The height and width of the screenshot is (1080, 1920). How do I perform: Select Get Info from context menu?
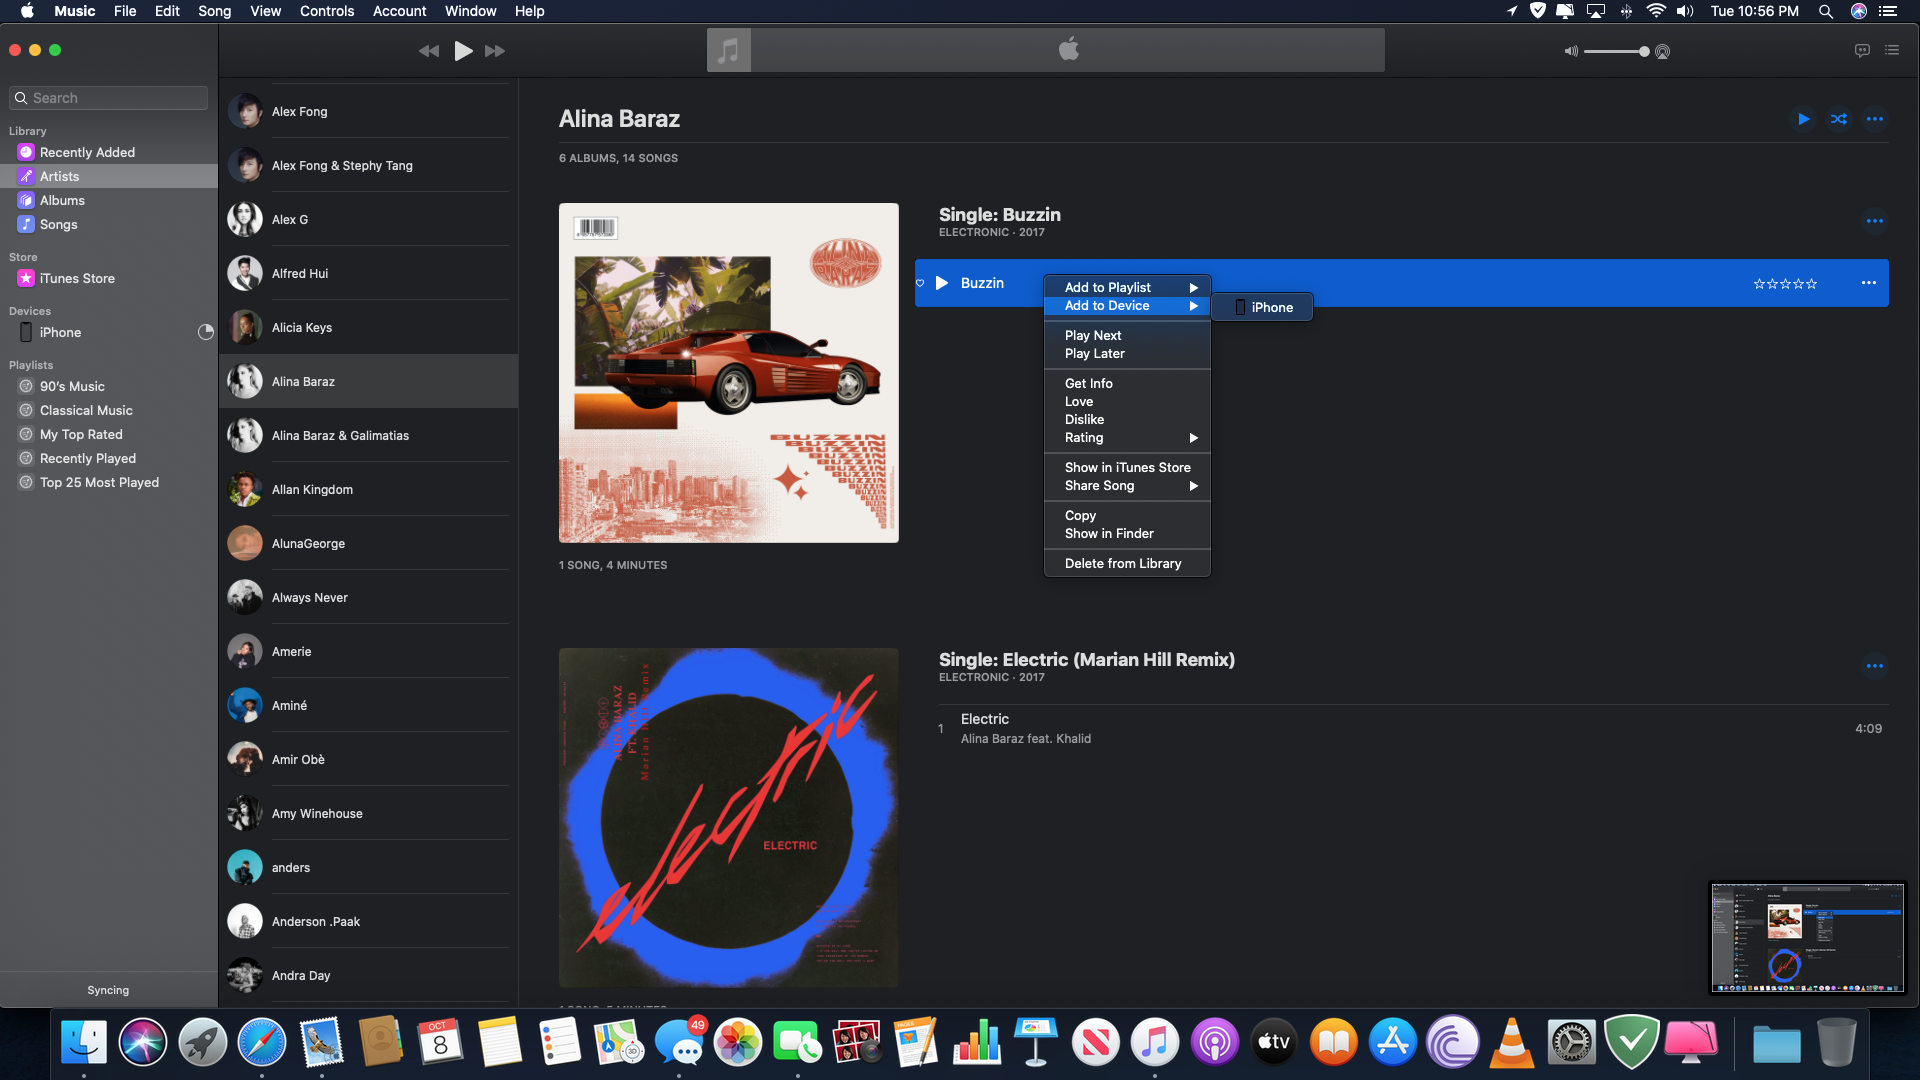click(1088, 383)
